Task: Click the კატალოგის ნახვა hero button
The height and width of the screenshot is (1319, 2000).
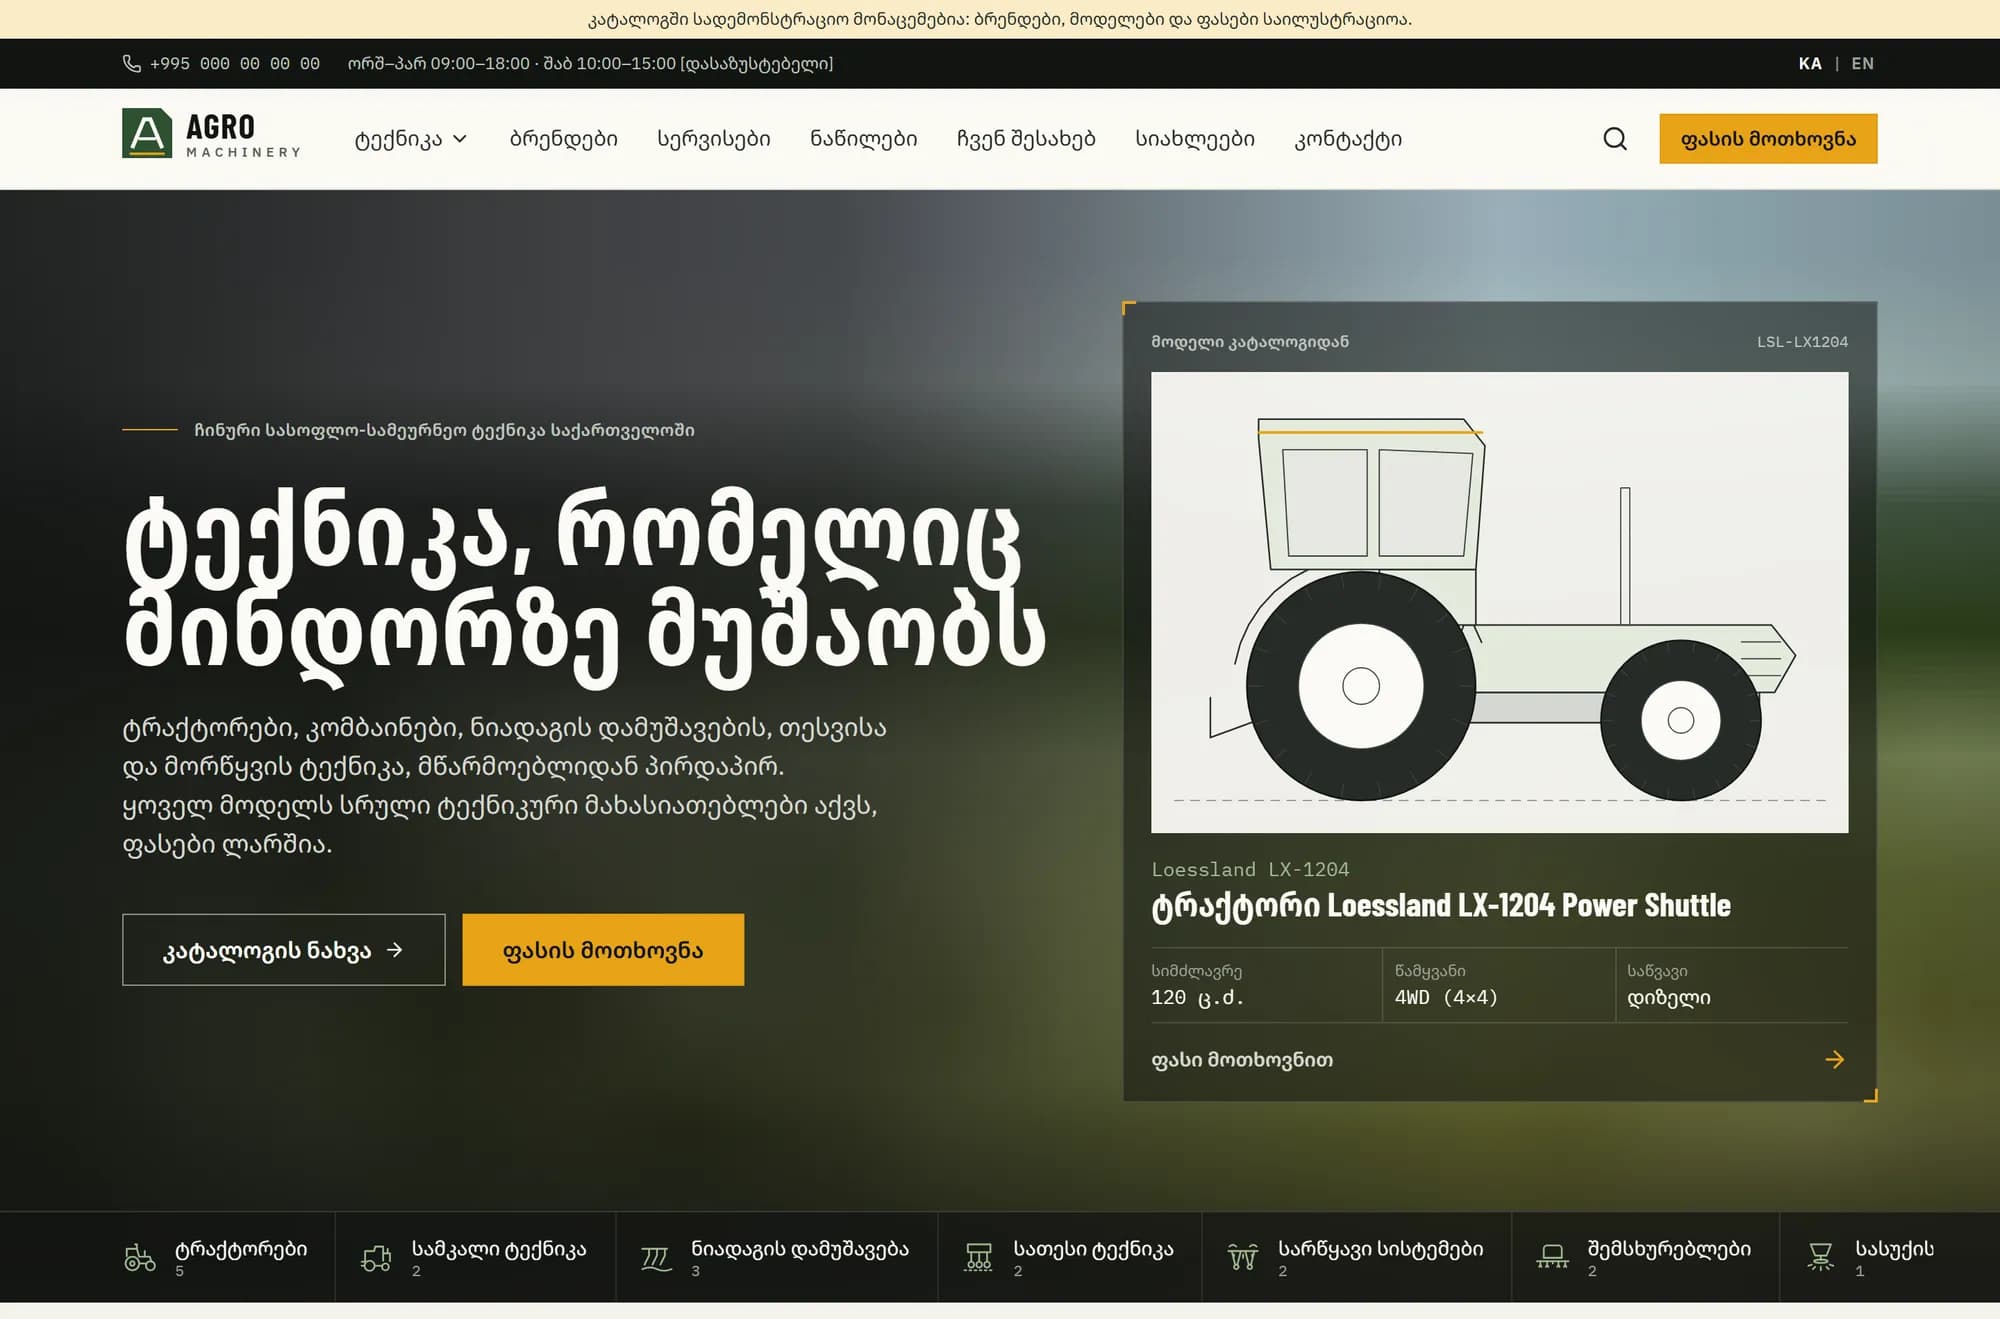Action: coord(284,950)
